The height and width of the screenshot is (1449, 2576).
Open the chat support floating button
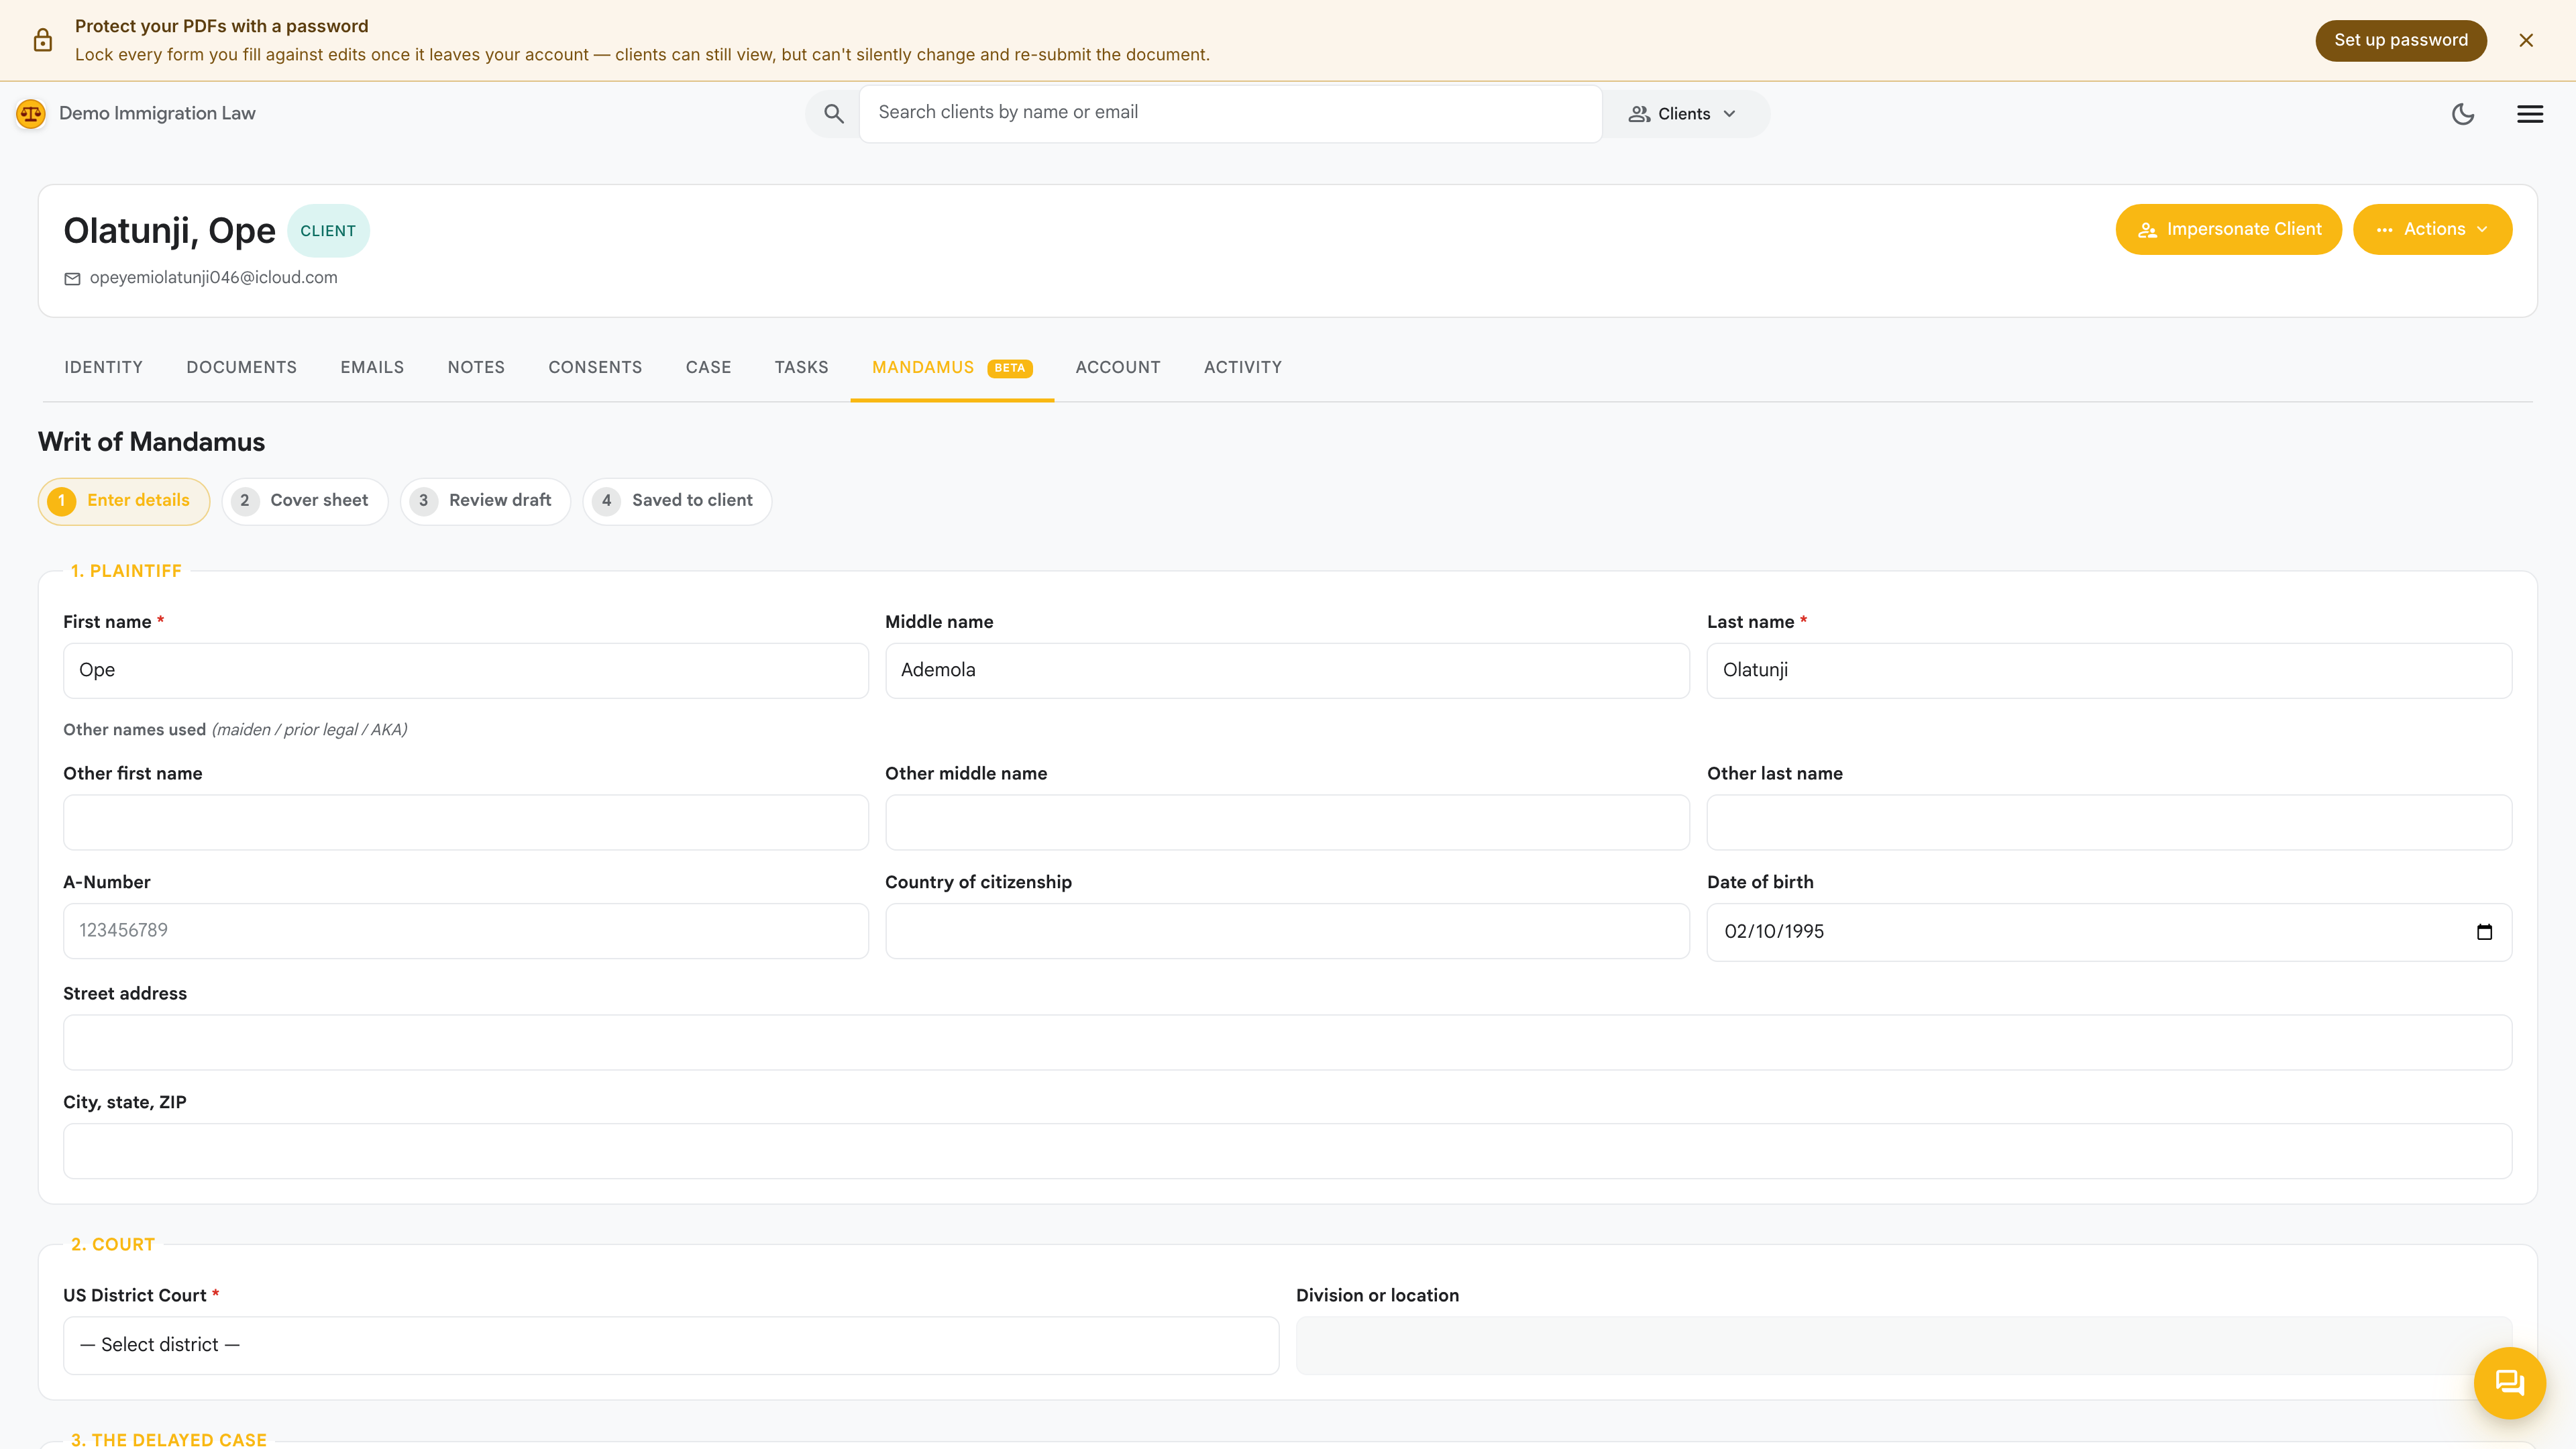point(2509,1383)
